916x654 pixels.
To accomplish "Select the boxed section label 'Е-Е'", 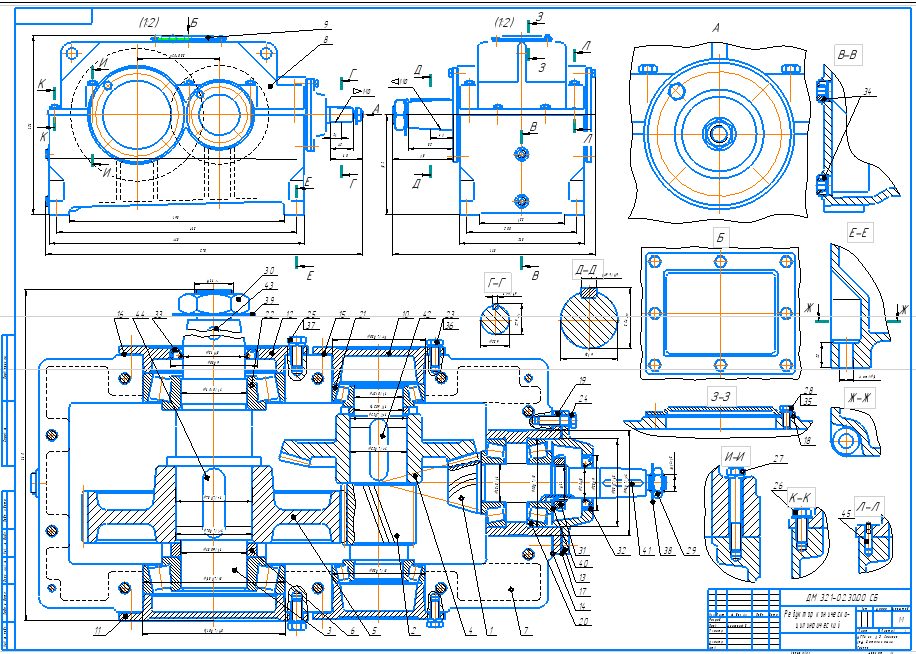I will [858, 234].
